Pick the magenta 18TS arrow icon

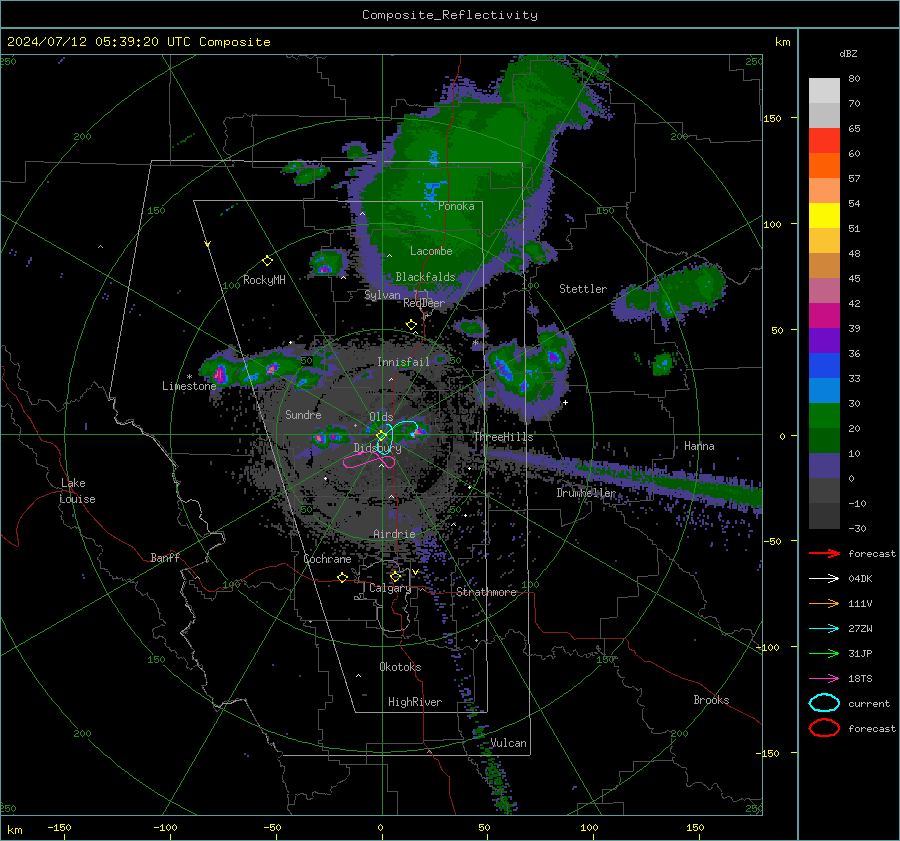824,679
